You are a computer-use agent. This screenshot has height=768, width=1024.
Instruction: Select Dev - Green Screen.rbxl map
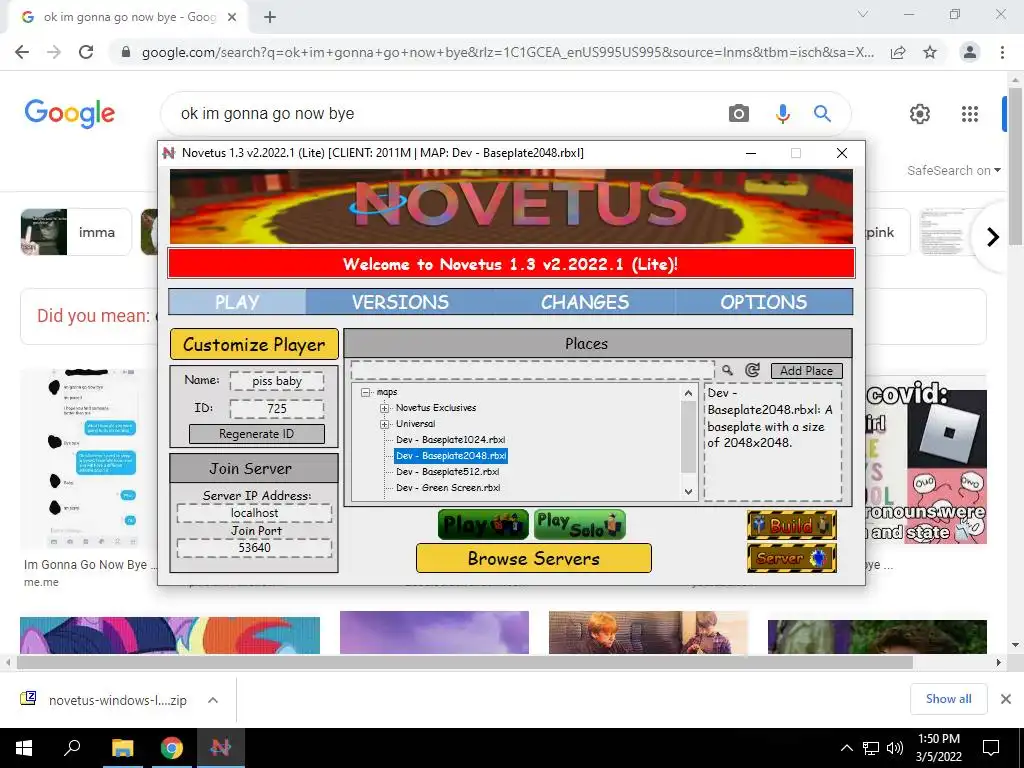(448, 488)
